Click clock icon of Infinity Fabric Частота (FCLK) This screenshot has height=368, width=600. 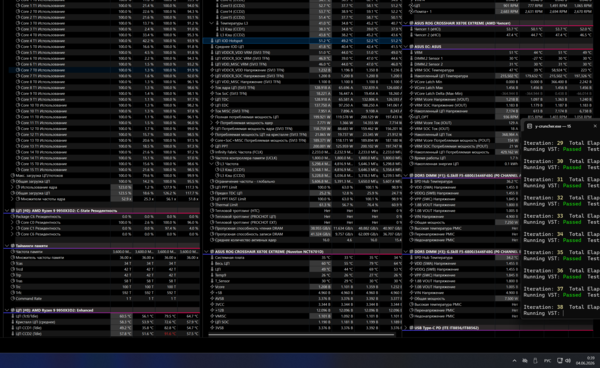point(212,152)
